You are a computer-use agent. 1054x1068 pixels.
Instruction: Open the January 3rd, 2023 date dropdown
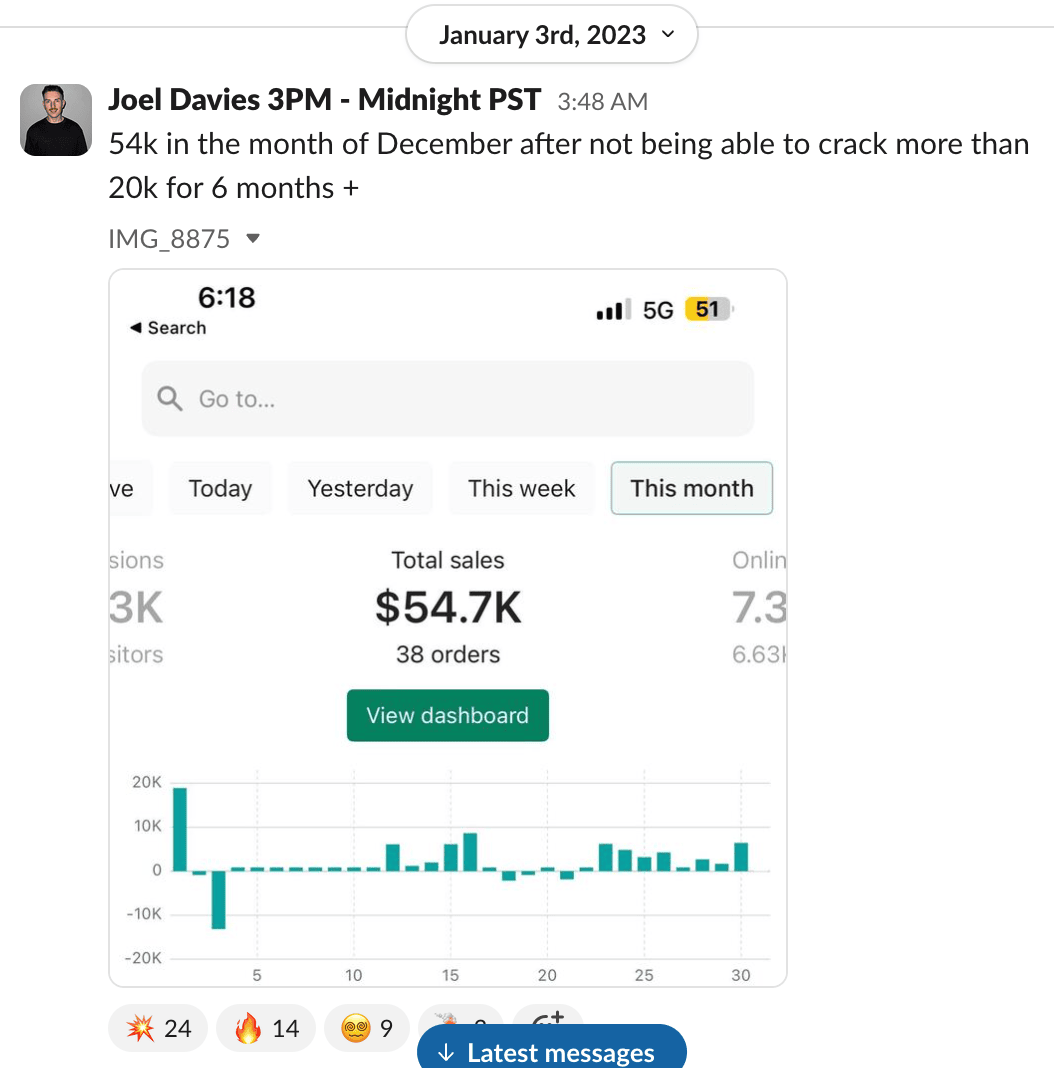pyautogui.click(x=551, y=36)
